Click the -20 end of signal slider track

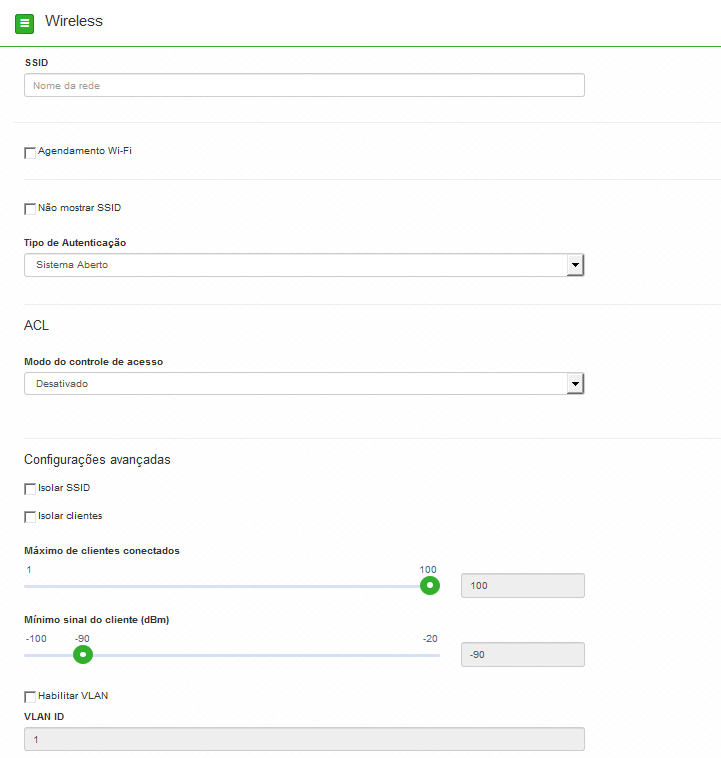(438, 656)
